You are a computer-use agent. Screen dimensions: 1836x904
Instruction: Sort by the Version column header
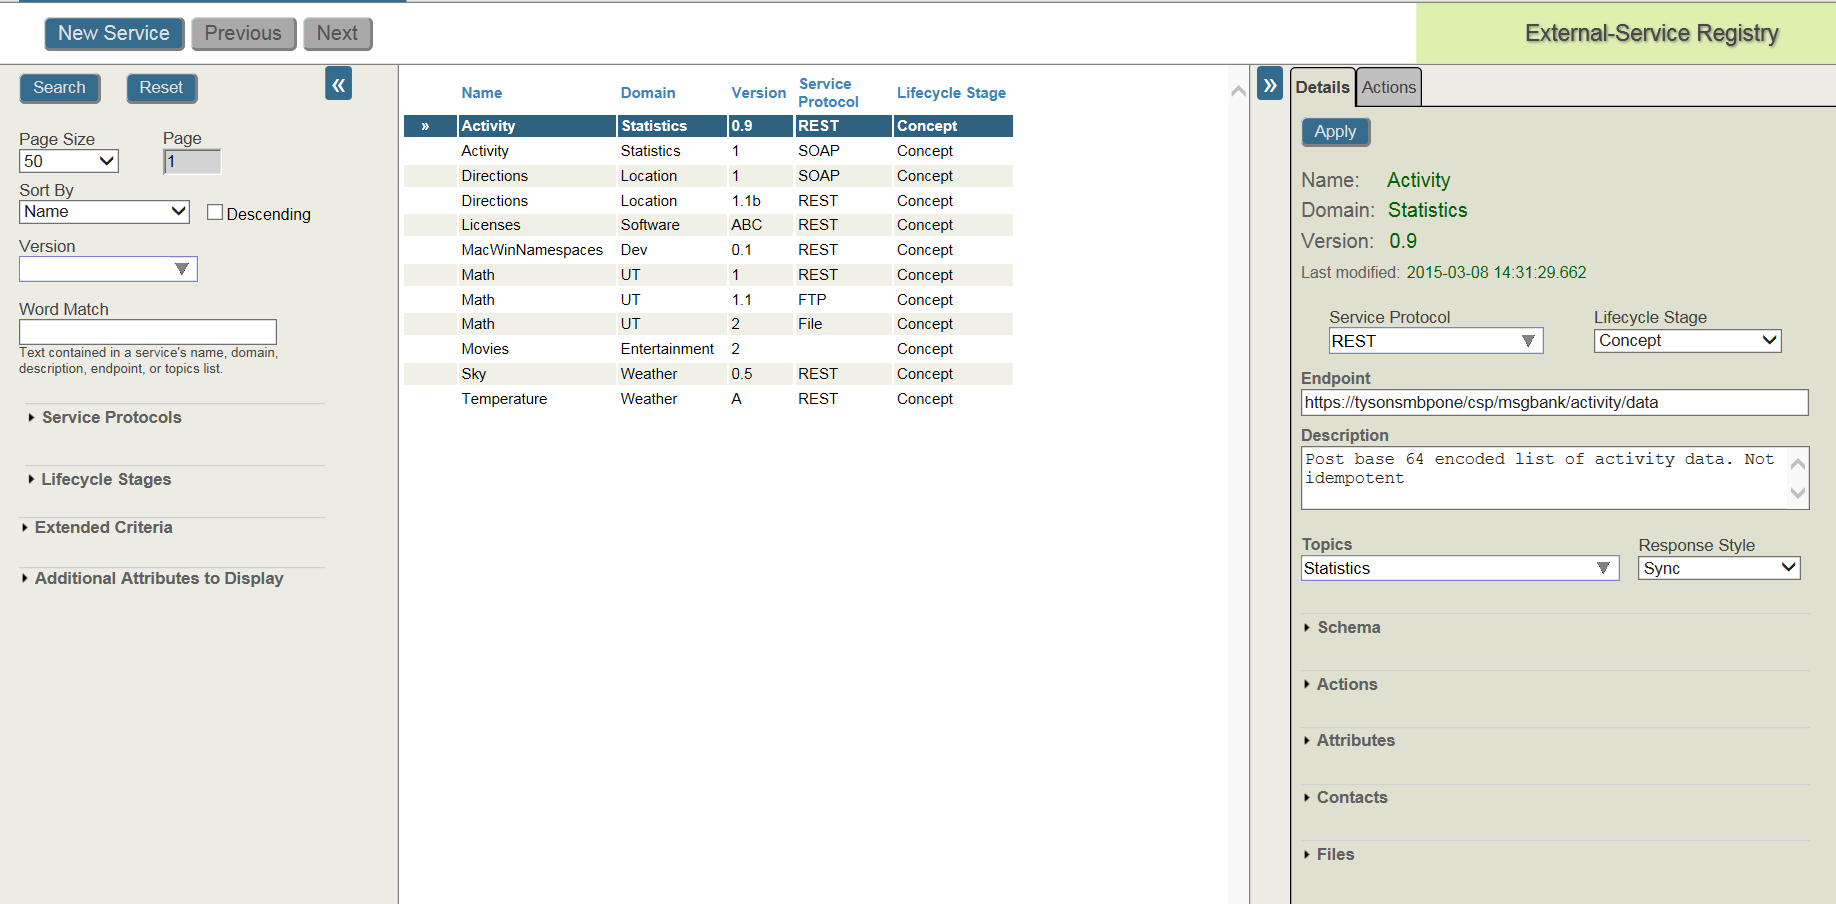pyautogui.click(x=758, y=93)
